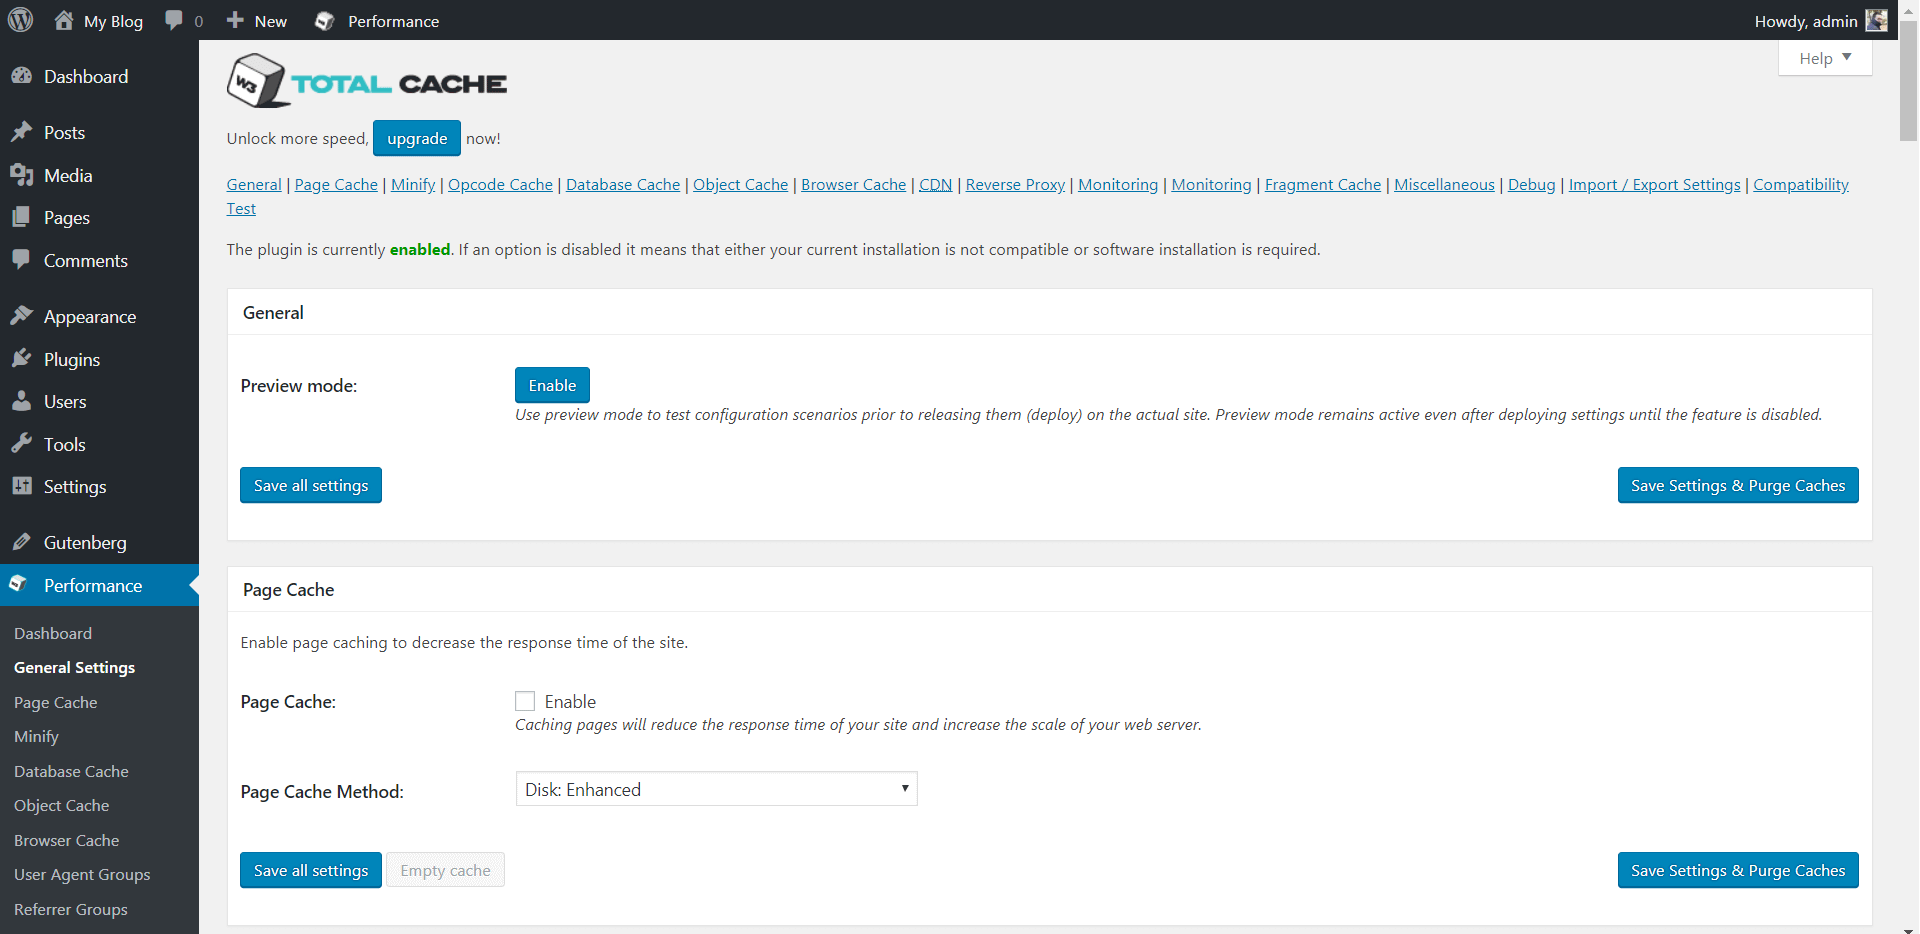Click the Tools wrench icon
The height and width of the screenshot is (934, 1920).
click(x=21, y=444)
